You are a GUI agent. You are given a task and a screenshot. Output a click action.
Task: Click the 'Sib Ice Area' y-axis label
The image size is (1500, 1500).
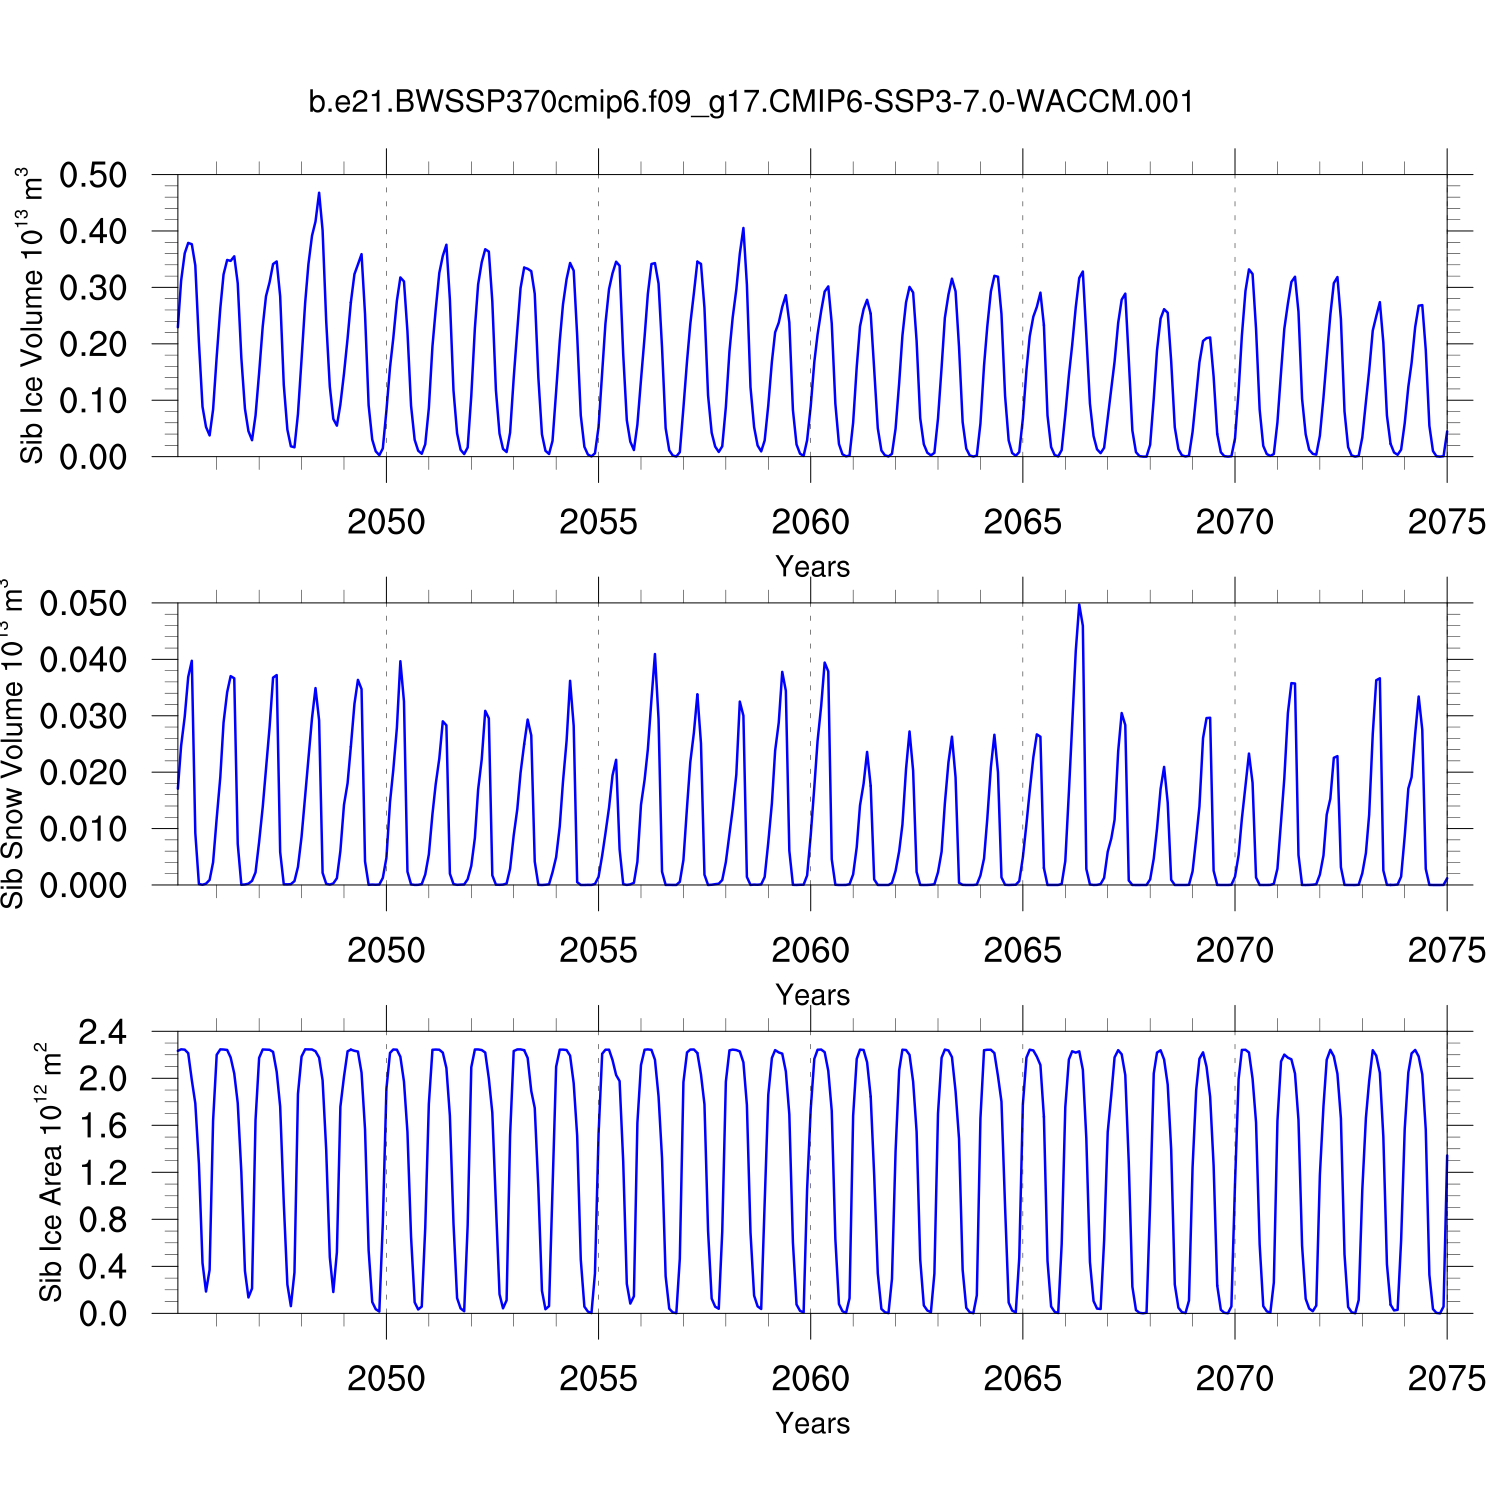(x=50, y=1172)
